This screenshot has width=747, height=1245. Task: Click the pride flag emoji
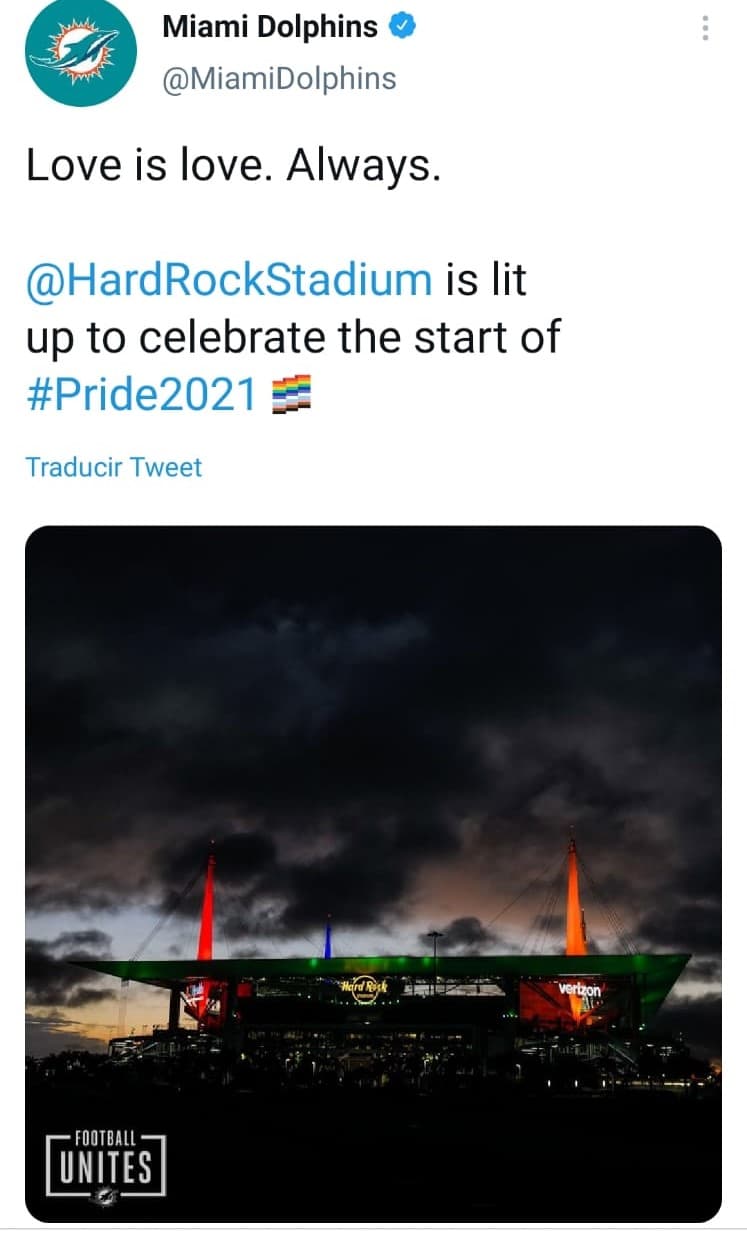coord(291,396)
